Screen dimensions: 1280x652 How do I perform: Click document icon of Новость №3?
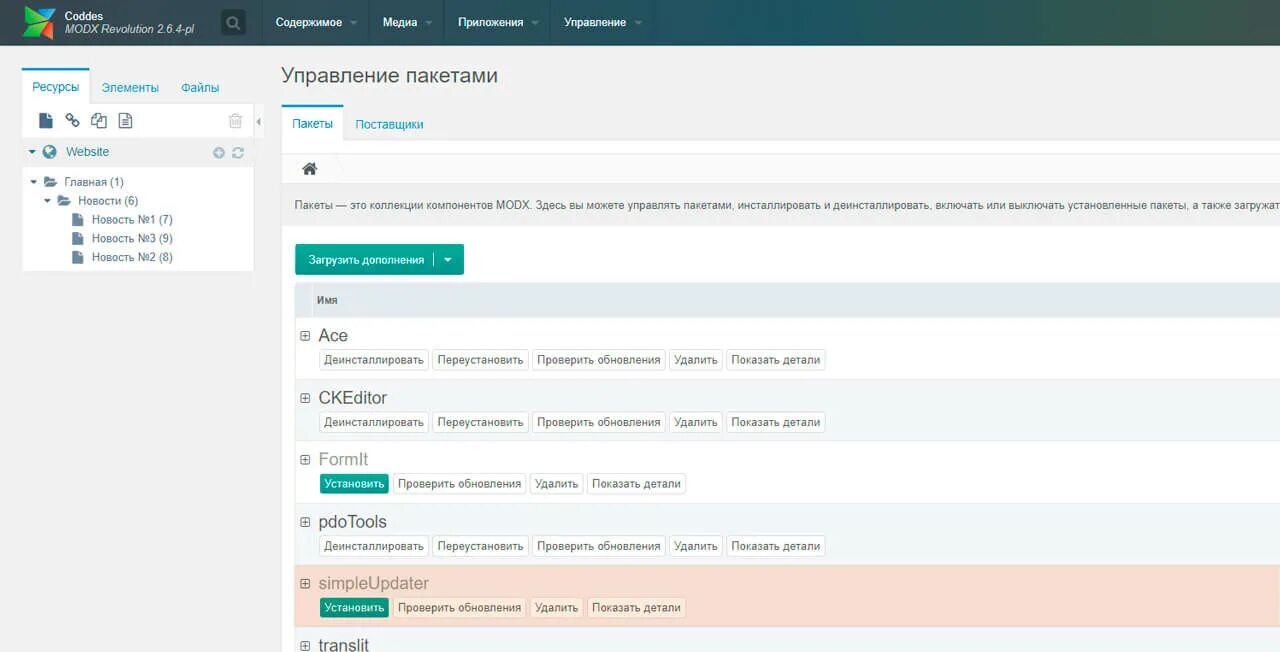pos(77,238)
